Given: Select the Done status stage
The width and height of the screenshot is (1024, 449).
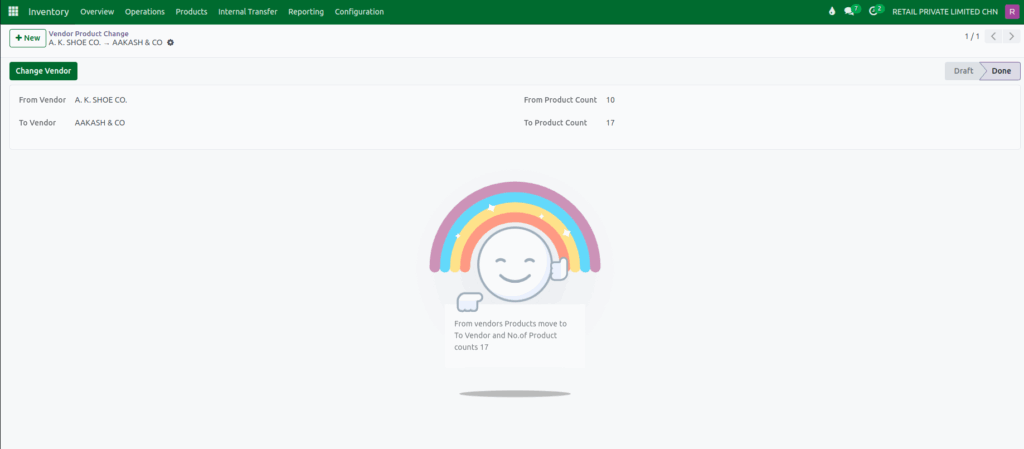Looking at the screenshot, I should (1000, 71).
